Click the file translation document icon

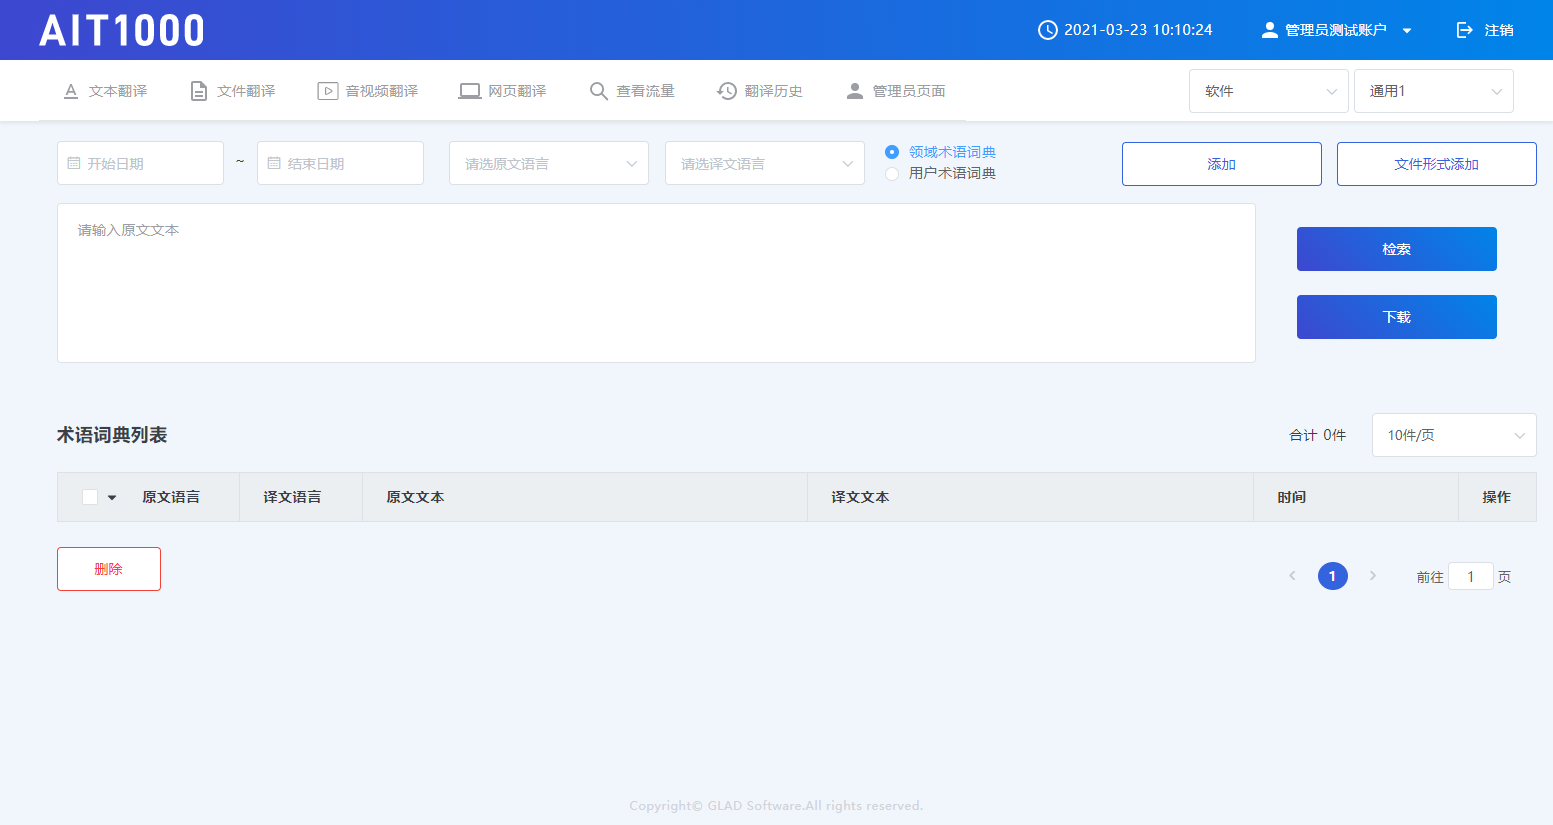coord(199,91)
